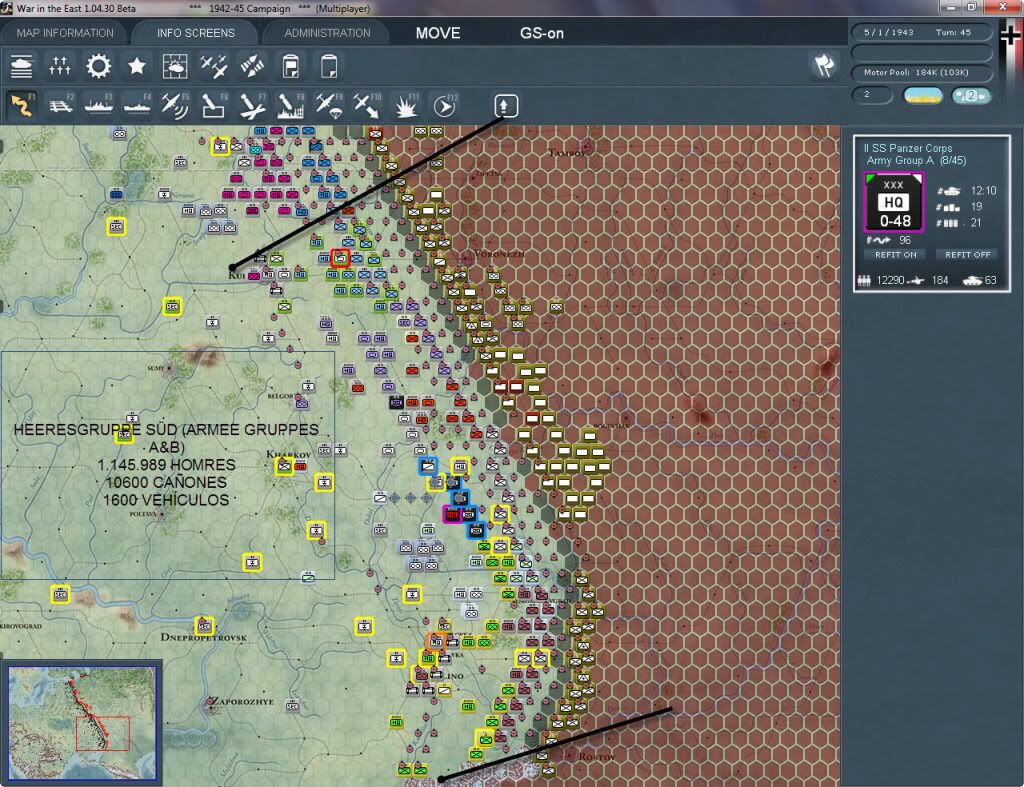
Task: Click the Kharkov city label
Action: [x=288, y=454]
